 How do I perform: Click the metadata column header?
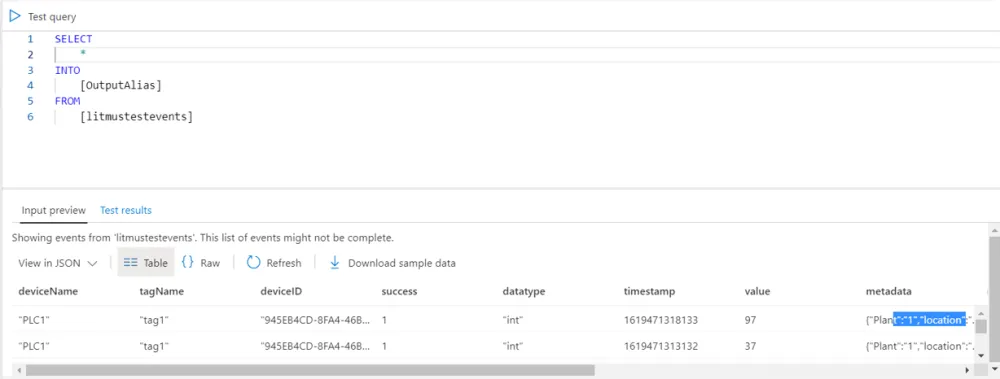click(x=888, y=291)
